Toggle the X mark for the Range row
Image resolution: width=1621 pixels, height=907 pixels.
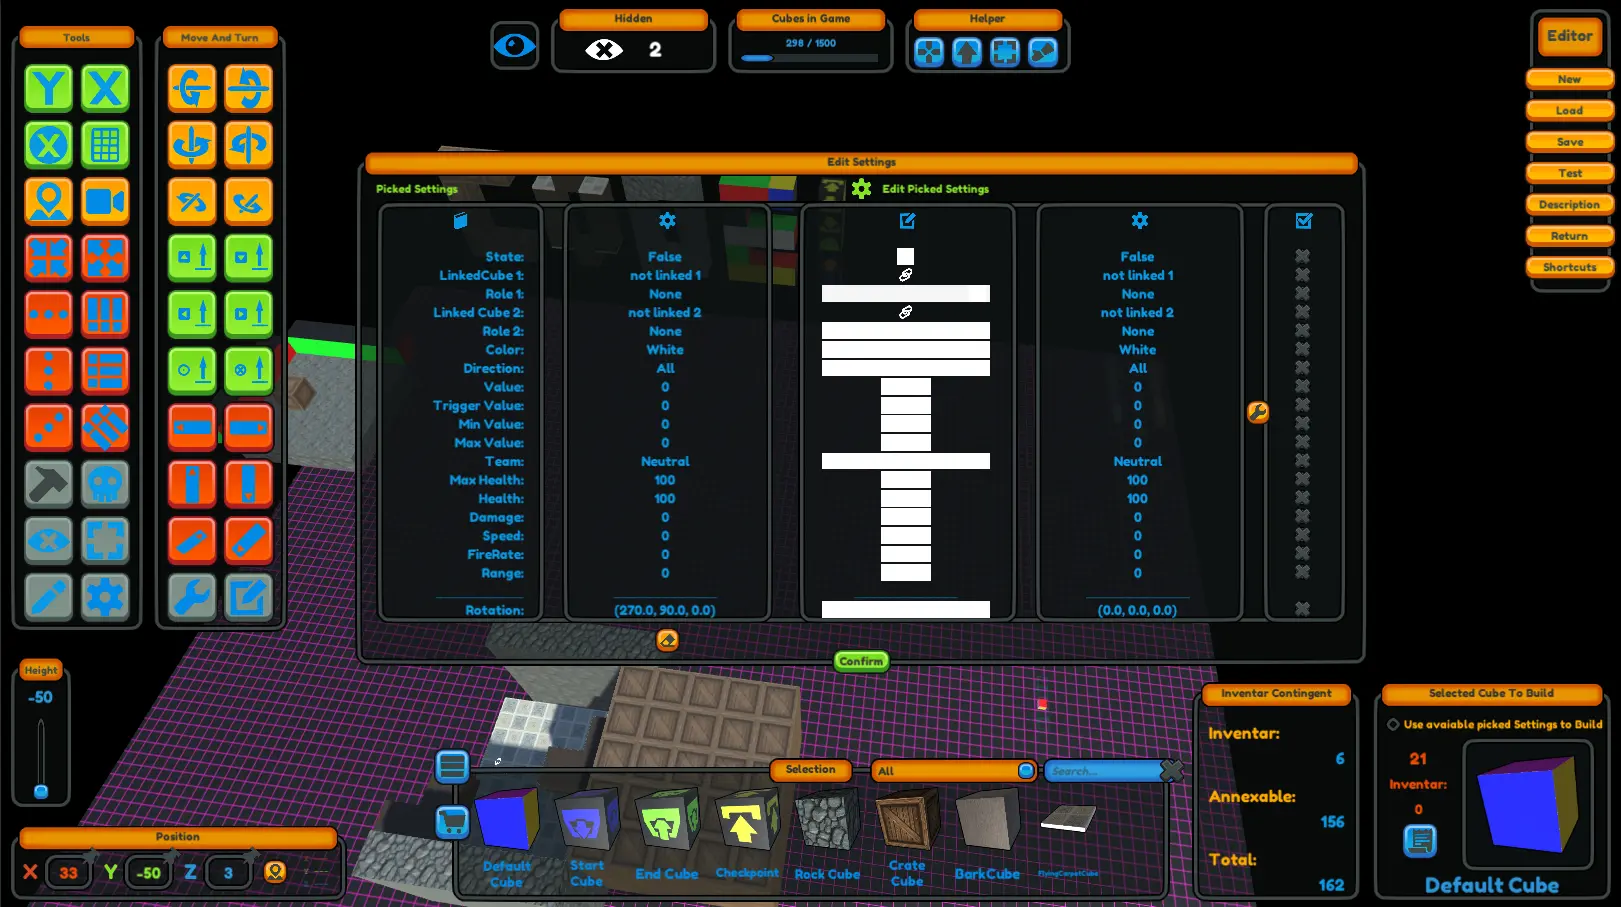[1302, 572]
